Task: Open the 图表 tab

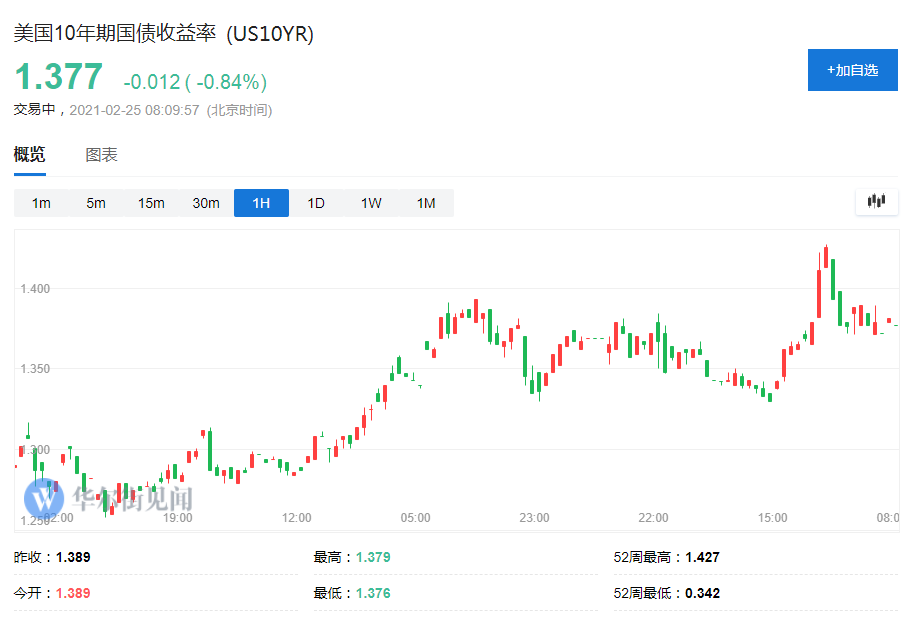Action: [101, 155]
